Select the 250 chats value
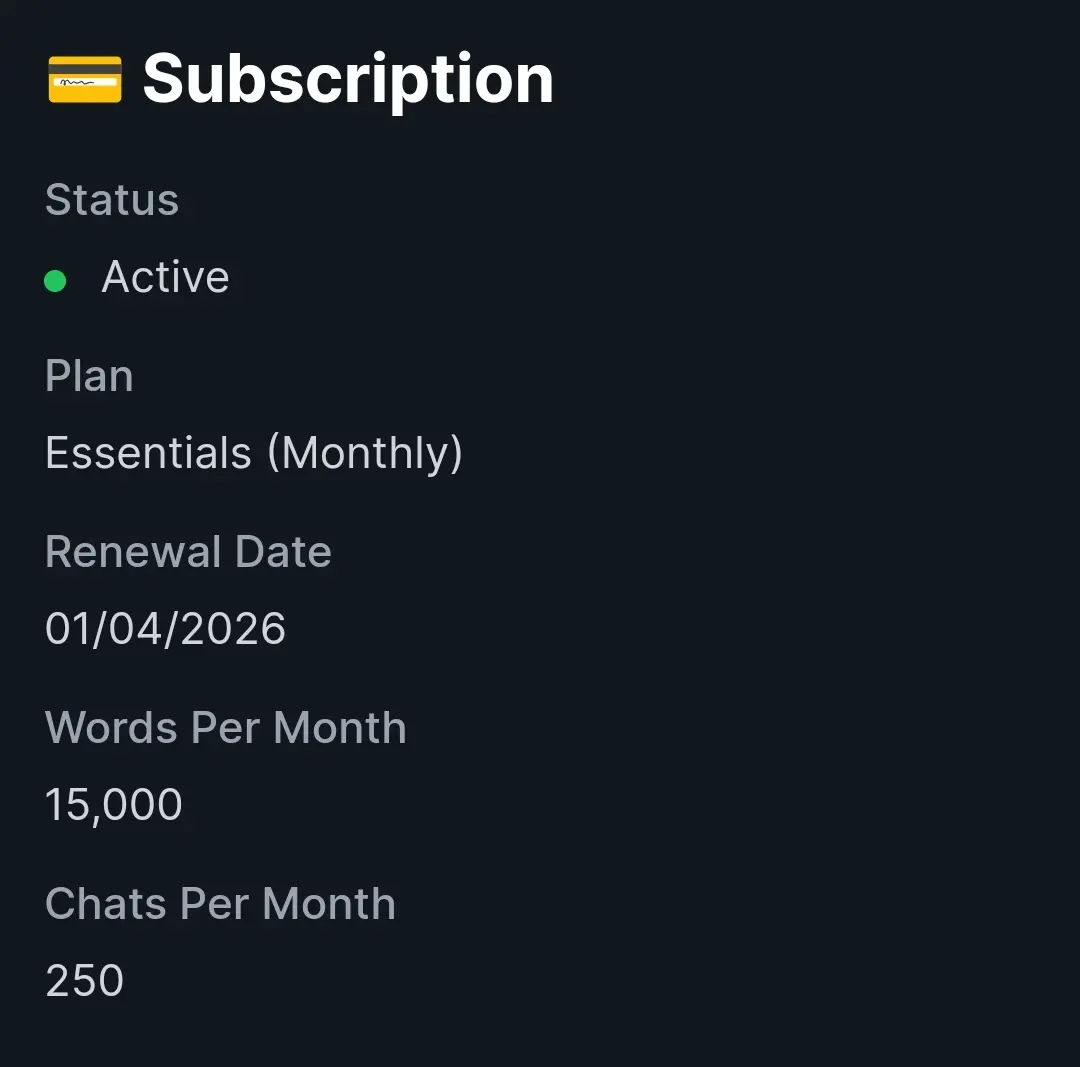Screen dimensions: 1080x1067 (84, 981)
